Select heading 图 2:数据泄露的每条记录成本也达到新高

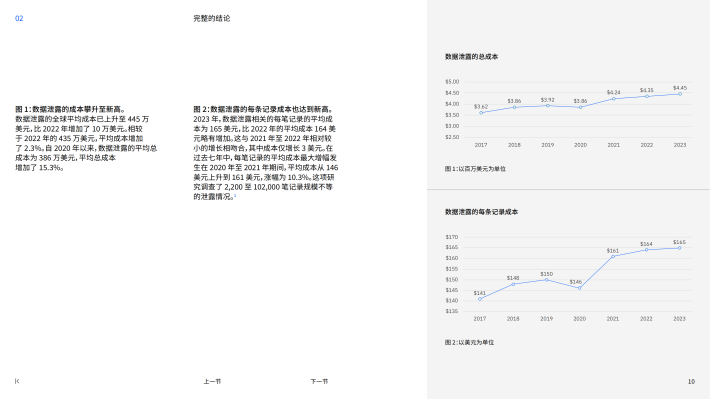263,109
